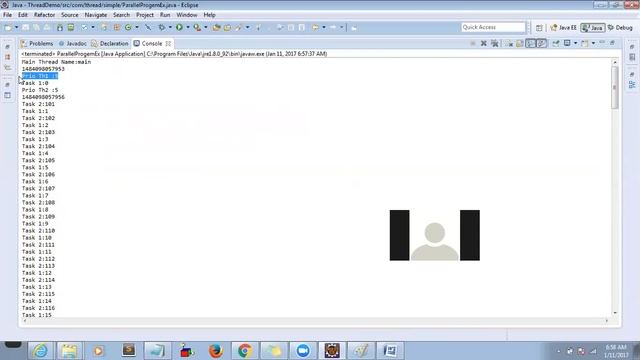The height and width of the screenshot is (360, 640).
Task: Click the Open Console icon
Action: tap(584, 43)
